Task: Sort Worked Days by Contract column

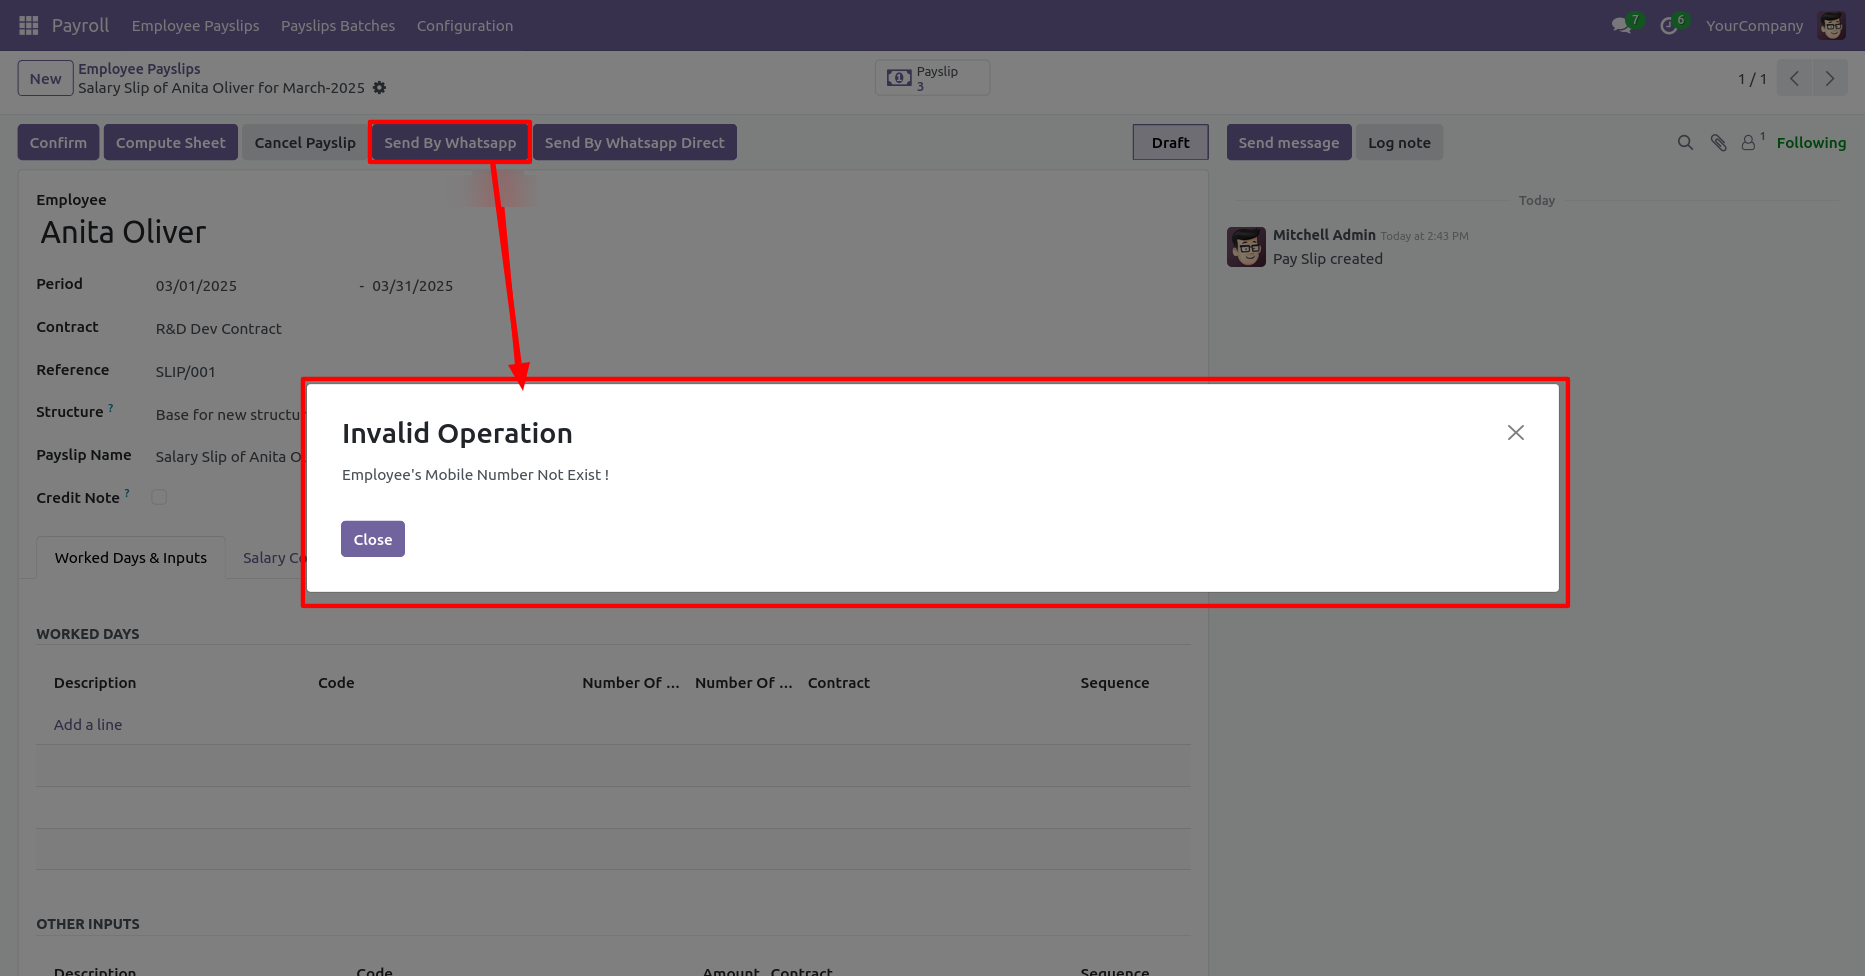Action: (839, 683)
